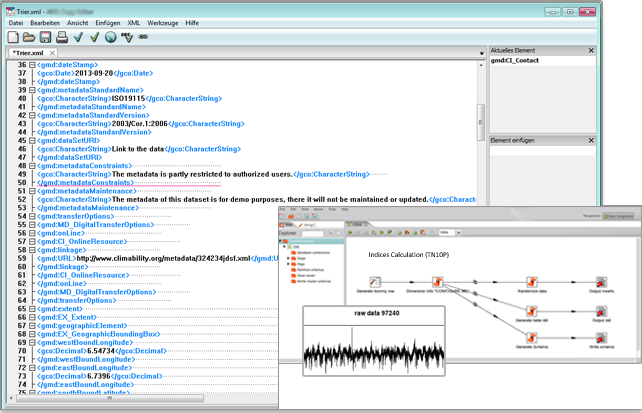Collapse the gmd:dateStamp node on line 36
The height and width of the screenshot is (413, 642).
click(32, 65)
